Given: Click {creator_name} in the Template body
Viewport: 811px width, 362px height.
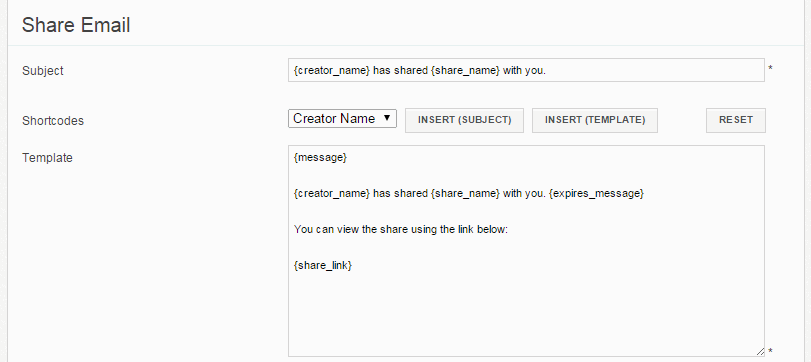Looking at the screenshot, I should coord(332,193).
